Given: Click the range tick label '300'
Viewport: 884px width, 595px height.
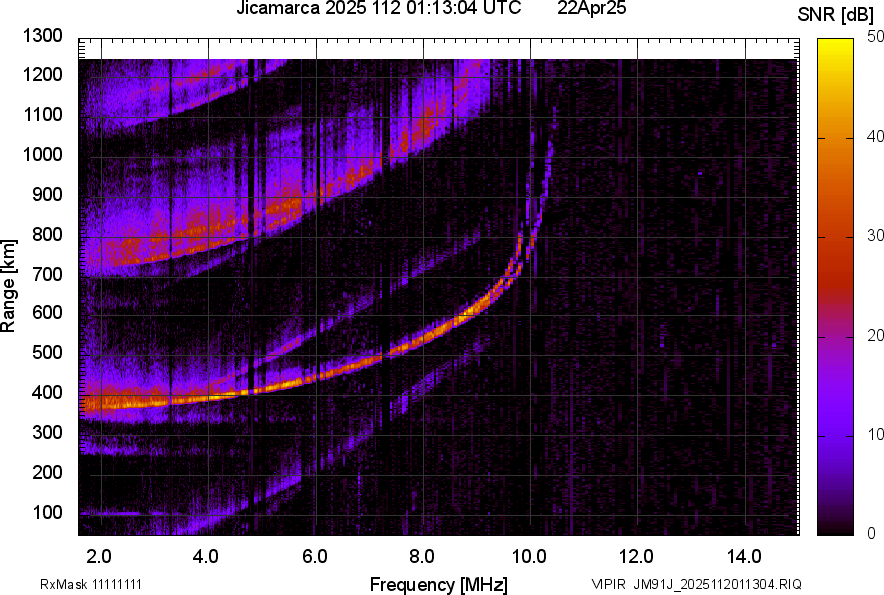Looking at the screenshot, I should 47,432.
